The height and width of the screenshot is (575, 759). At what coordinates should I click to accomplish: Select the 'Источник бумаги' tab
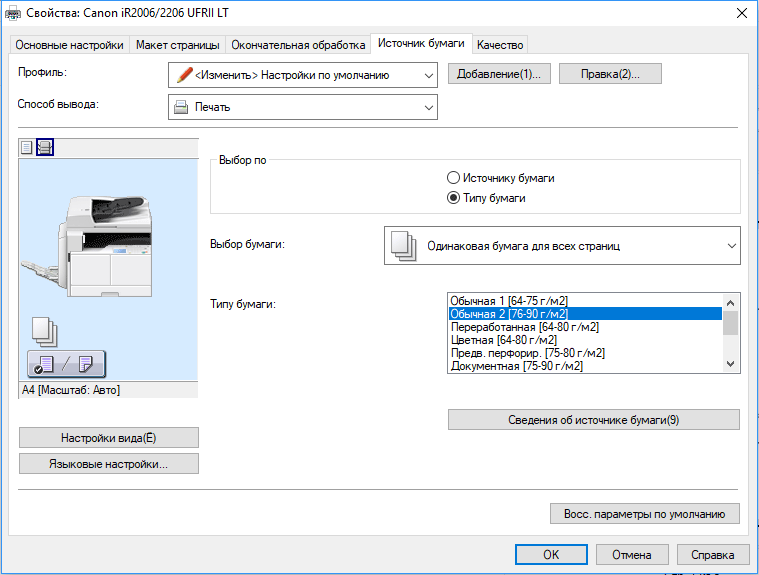[421, 43]
